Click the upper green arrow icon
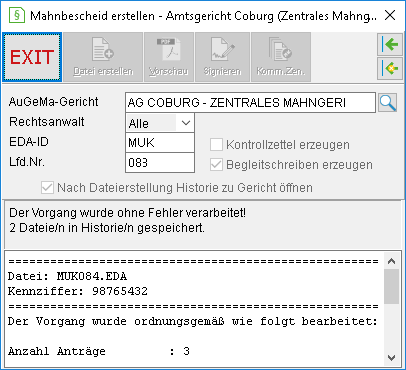Screen dimensions: 406x370 pyautogui.click(x=390, y=44)
